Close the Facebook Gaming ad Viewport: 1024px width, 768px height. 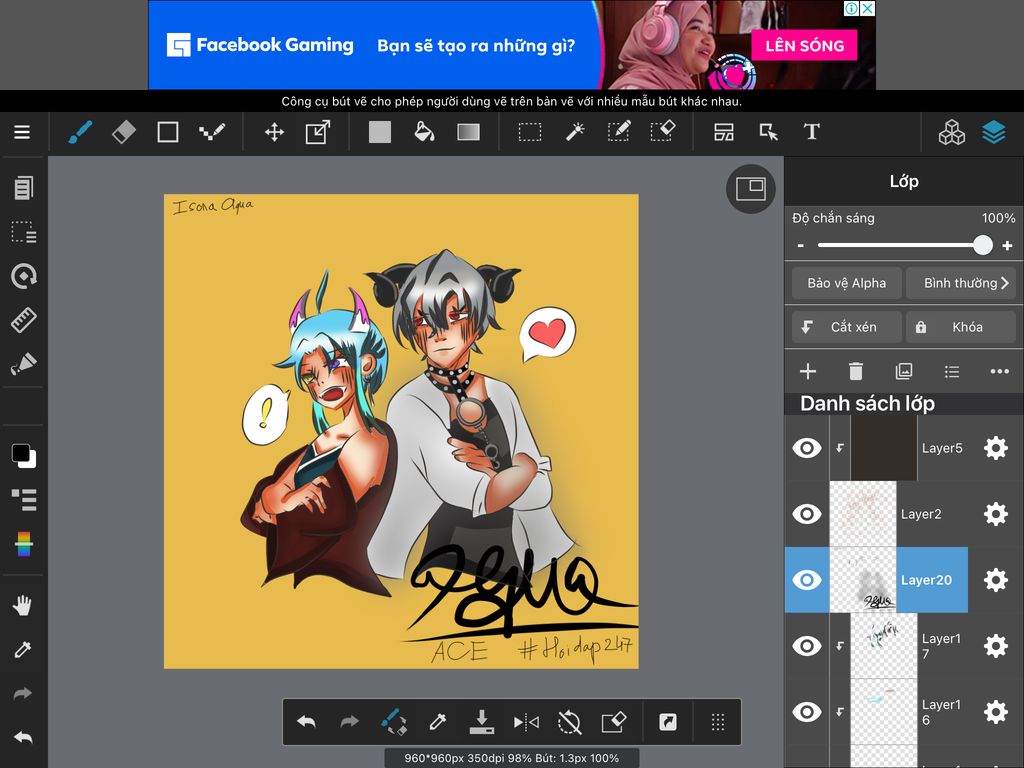[x=867, y=8]
